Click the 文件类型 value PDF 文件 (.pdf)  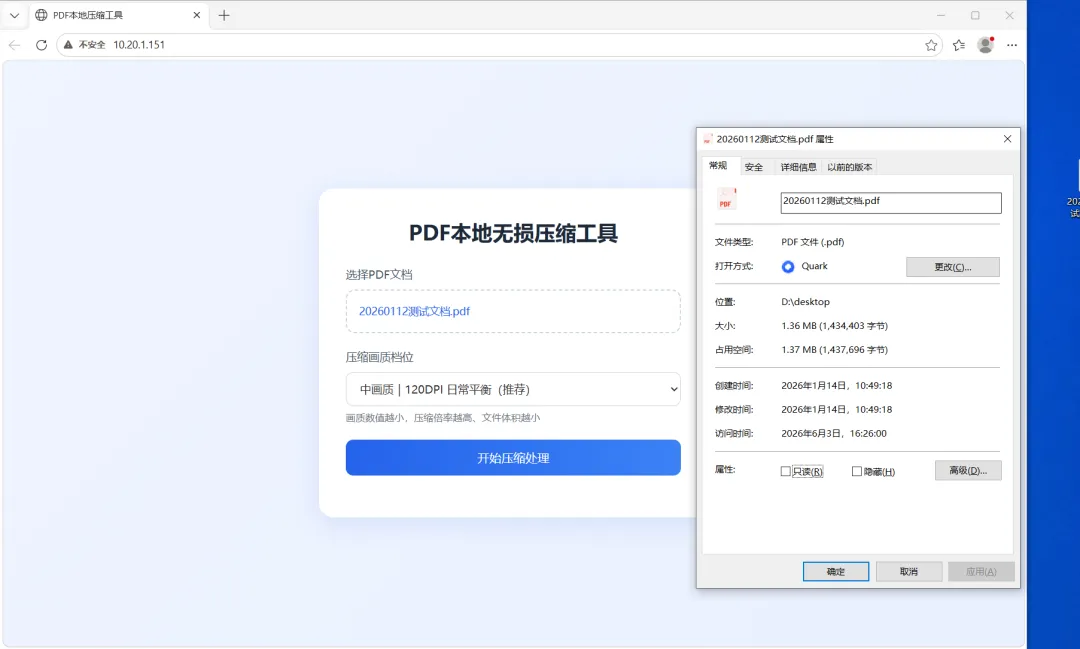point(812,242)
